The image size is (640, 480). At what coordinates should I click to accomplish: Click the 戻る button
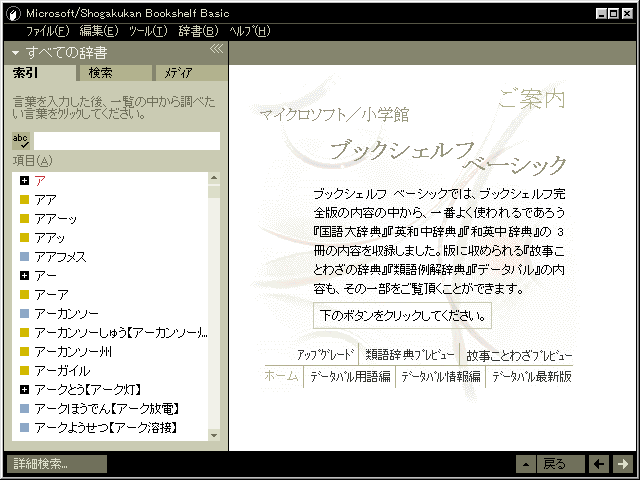560,464
